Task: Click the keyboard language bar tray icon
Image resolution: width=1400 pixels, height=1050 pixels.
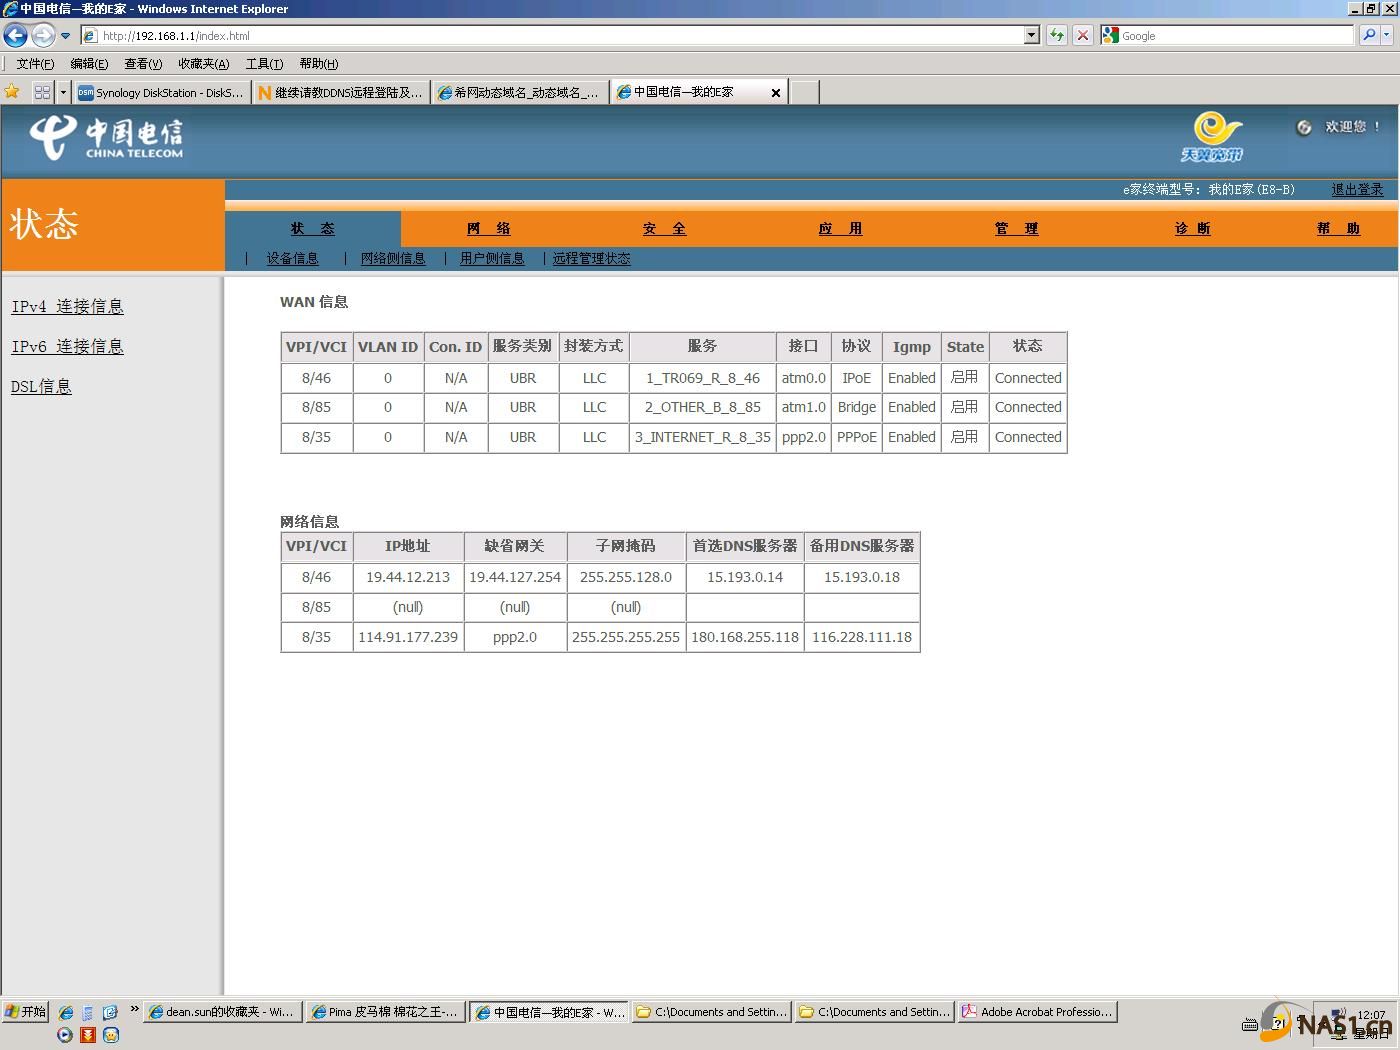Action: click(x=1250, y=1025)
